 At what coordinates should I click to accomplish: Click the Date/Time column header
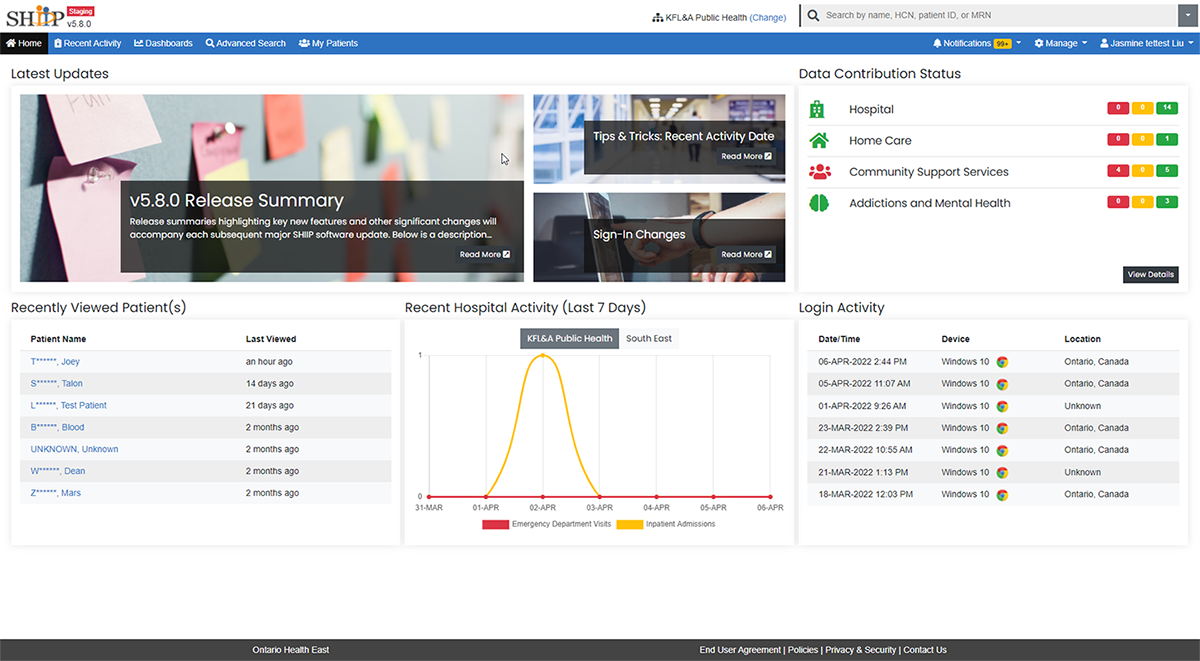click(838, 339)
